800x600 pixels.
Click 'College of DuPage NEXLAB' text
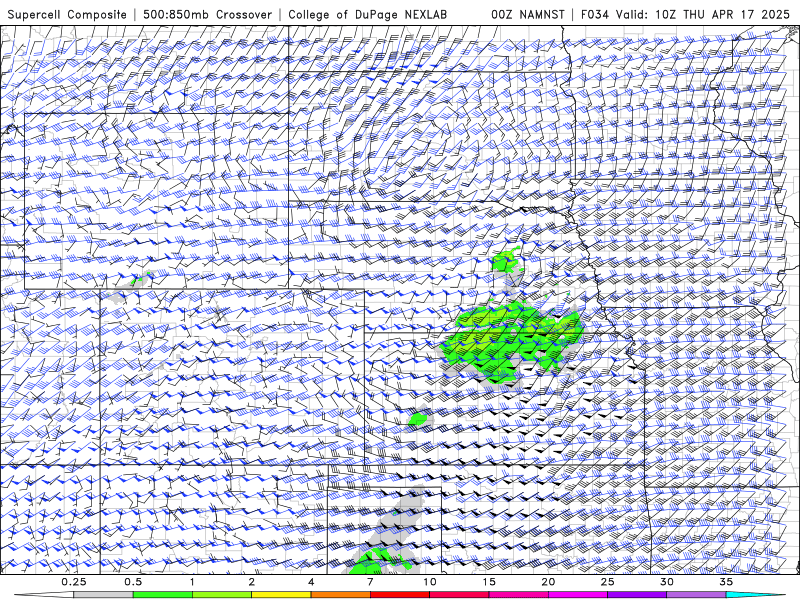coord(367,15)
